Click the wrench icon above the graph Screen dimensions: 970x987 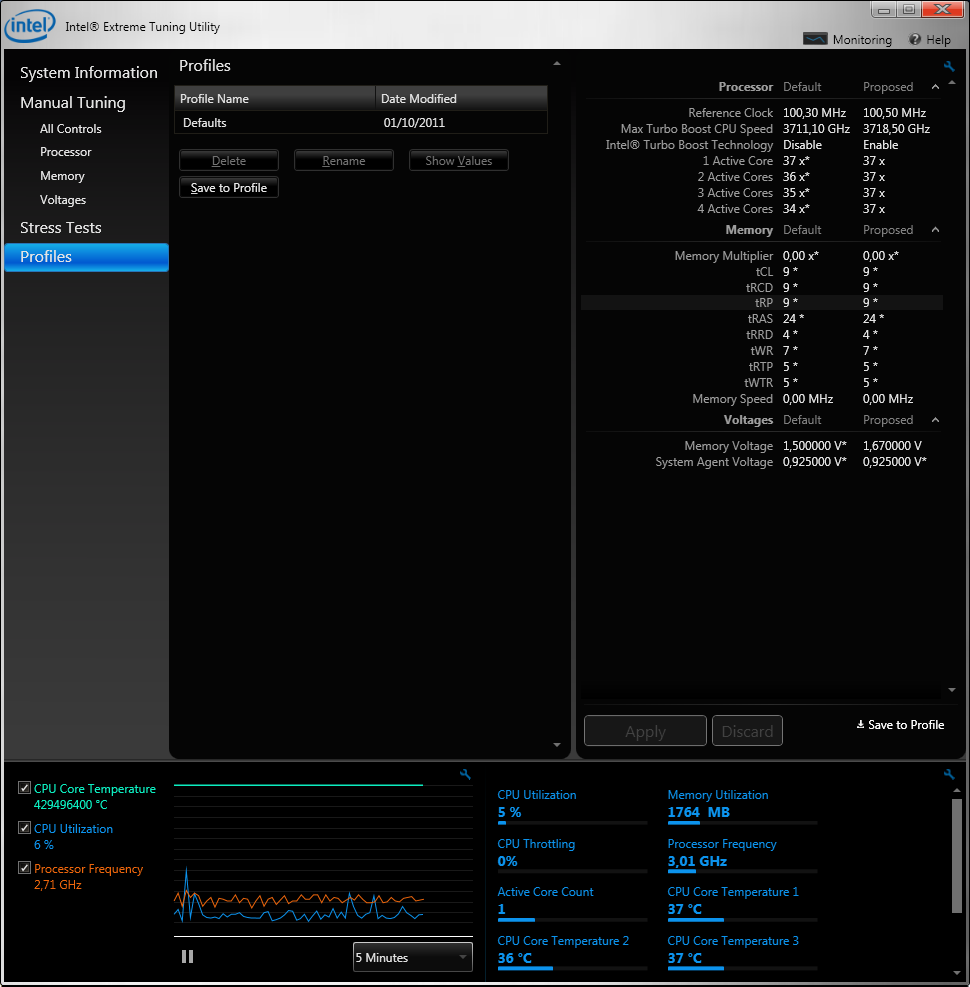pos(465,774)
